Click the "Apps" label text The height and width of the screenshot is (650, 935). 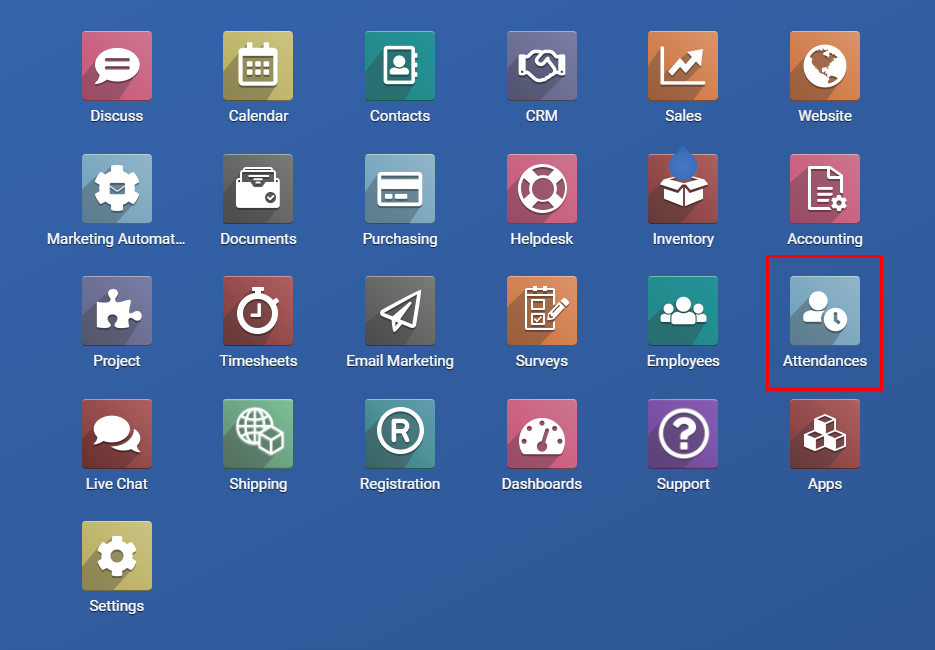point(825,484)
